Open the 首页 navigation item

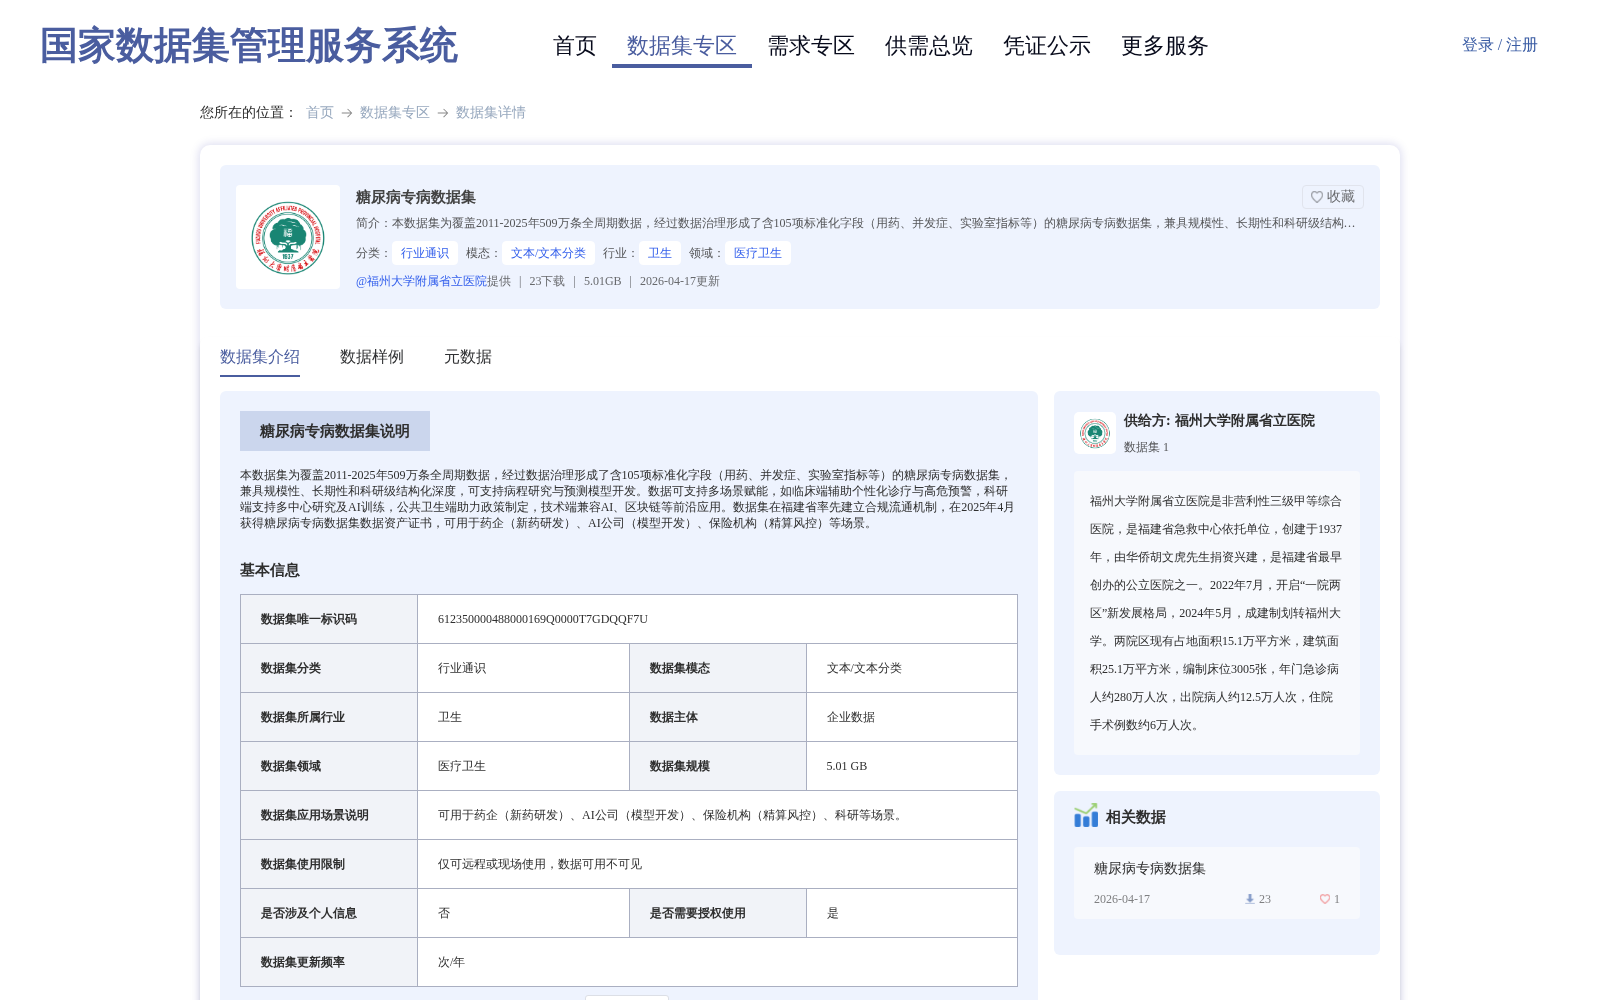pyautogui.click(x=575, y=46)
